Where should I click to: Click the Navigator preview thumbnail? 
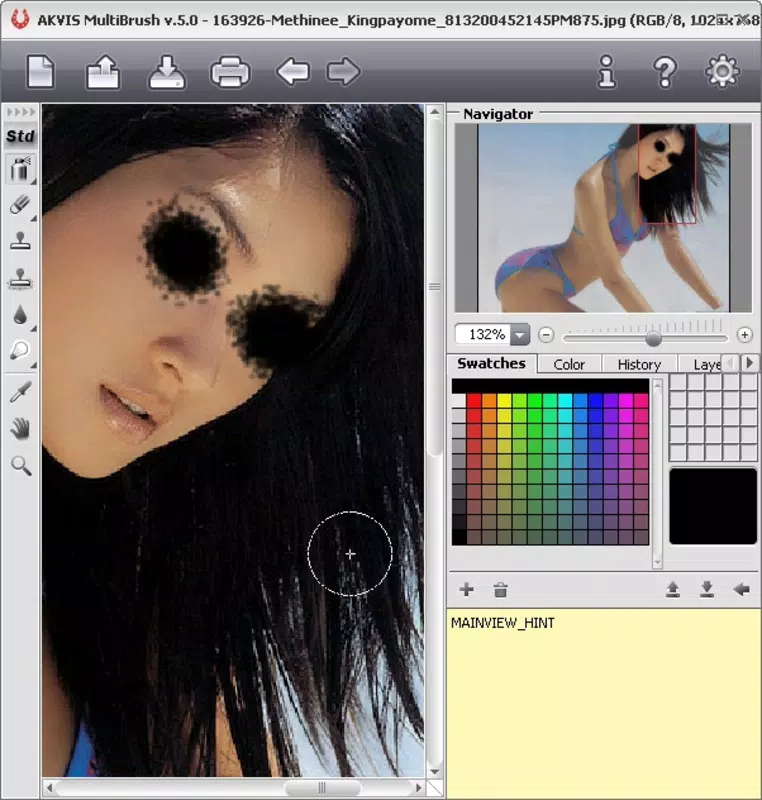pyautogui.click(x=603, y=218)
